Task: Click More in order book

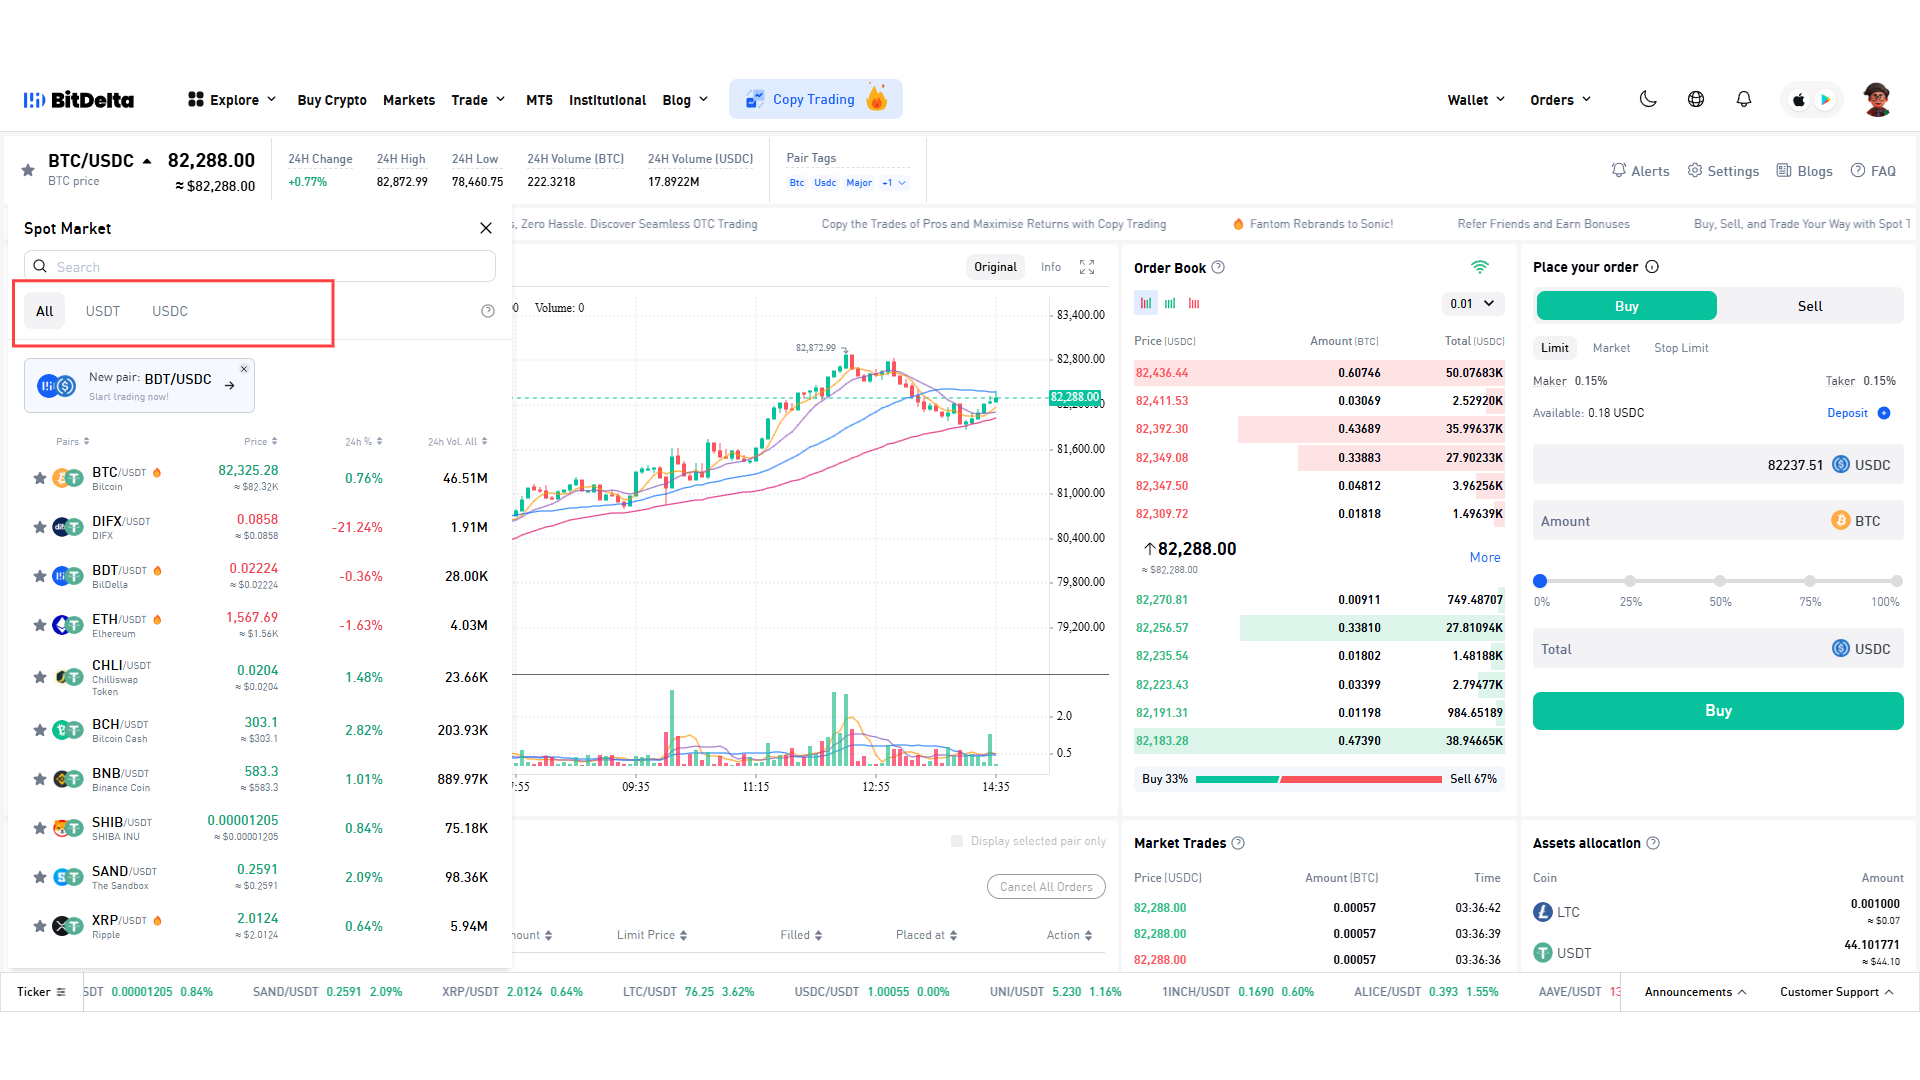Action: coord(1485,558)
